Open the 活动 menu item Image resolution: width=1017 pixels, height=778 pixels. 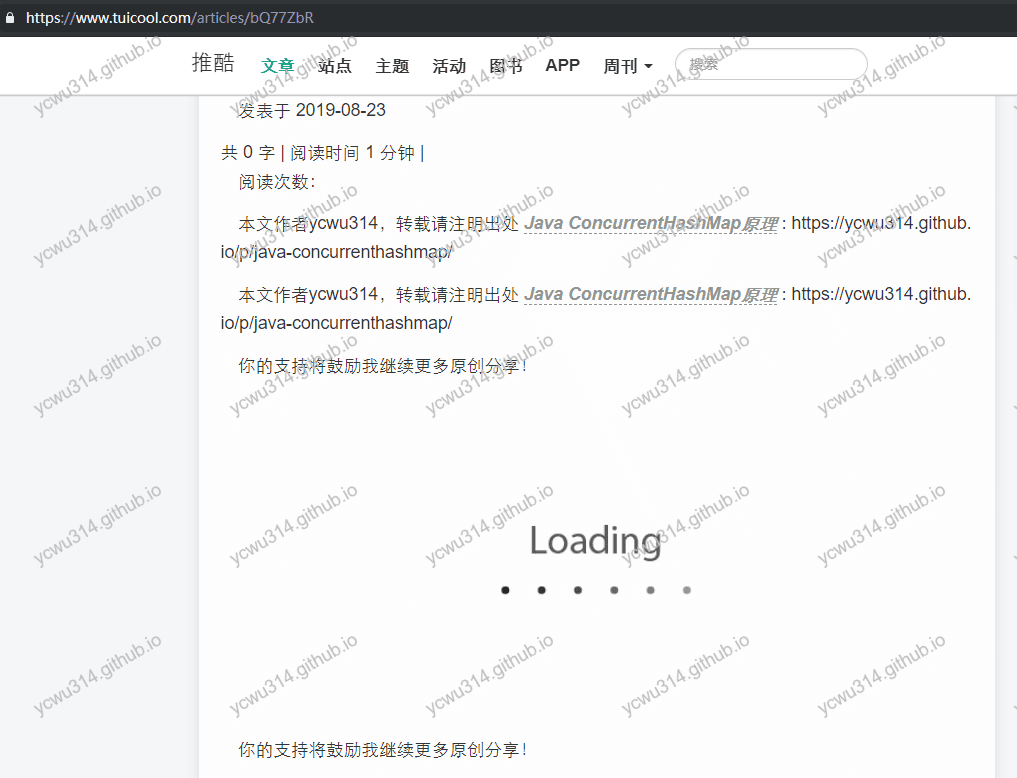coord(448,66)
